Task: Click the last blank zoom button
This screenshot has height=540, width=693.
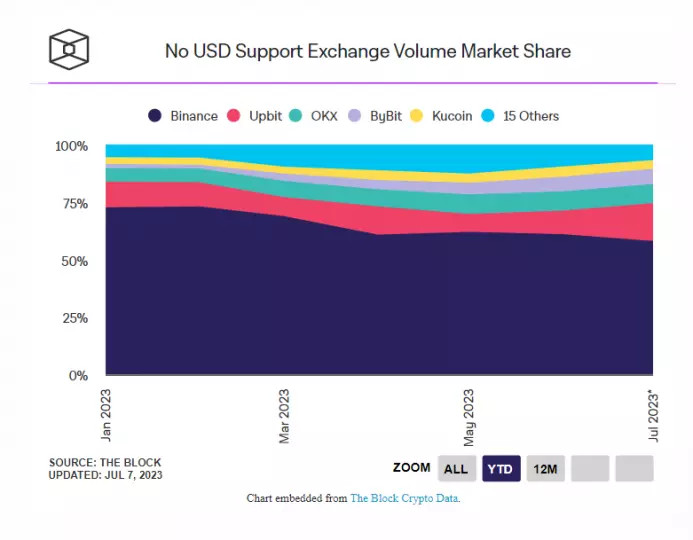Action: pos(634,468)
